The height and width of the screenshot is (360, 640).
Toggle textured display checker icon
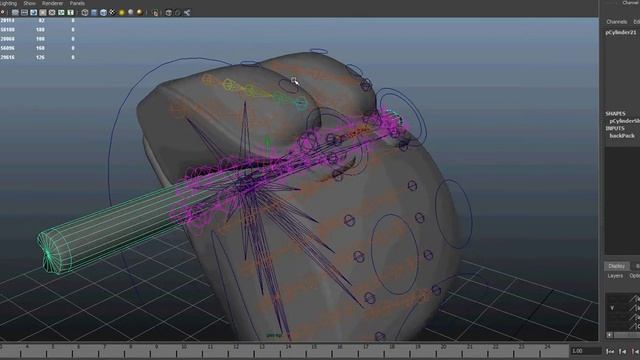112,12
